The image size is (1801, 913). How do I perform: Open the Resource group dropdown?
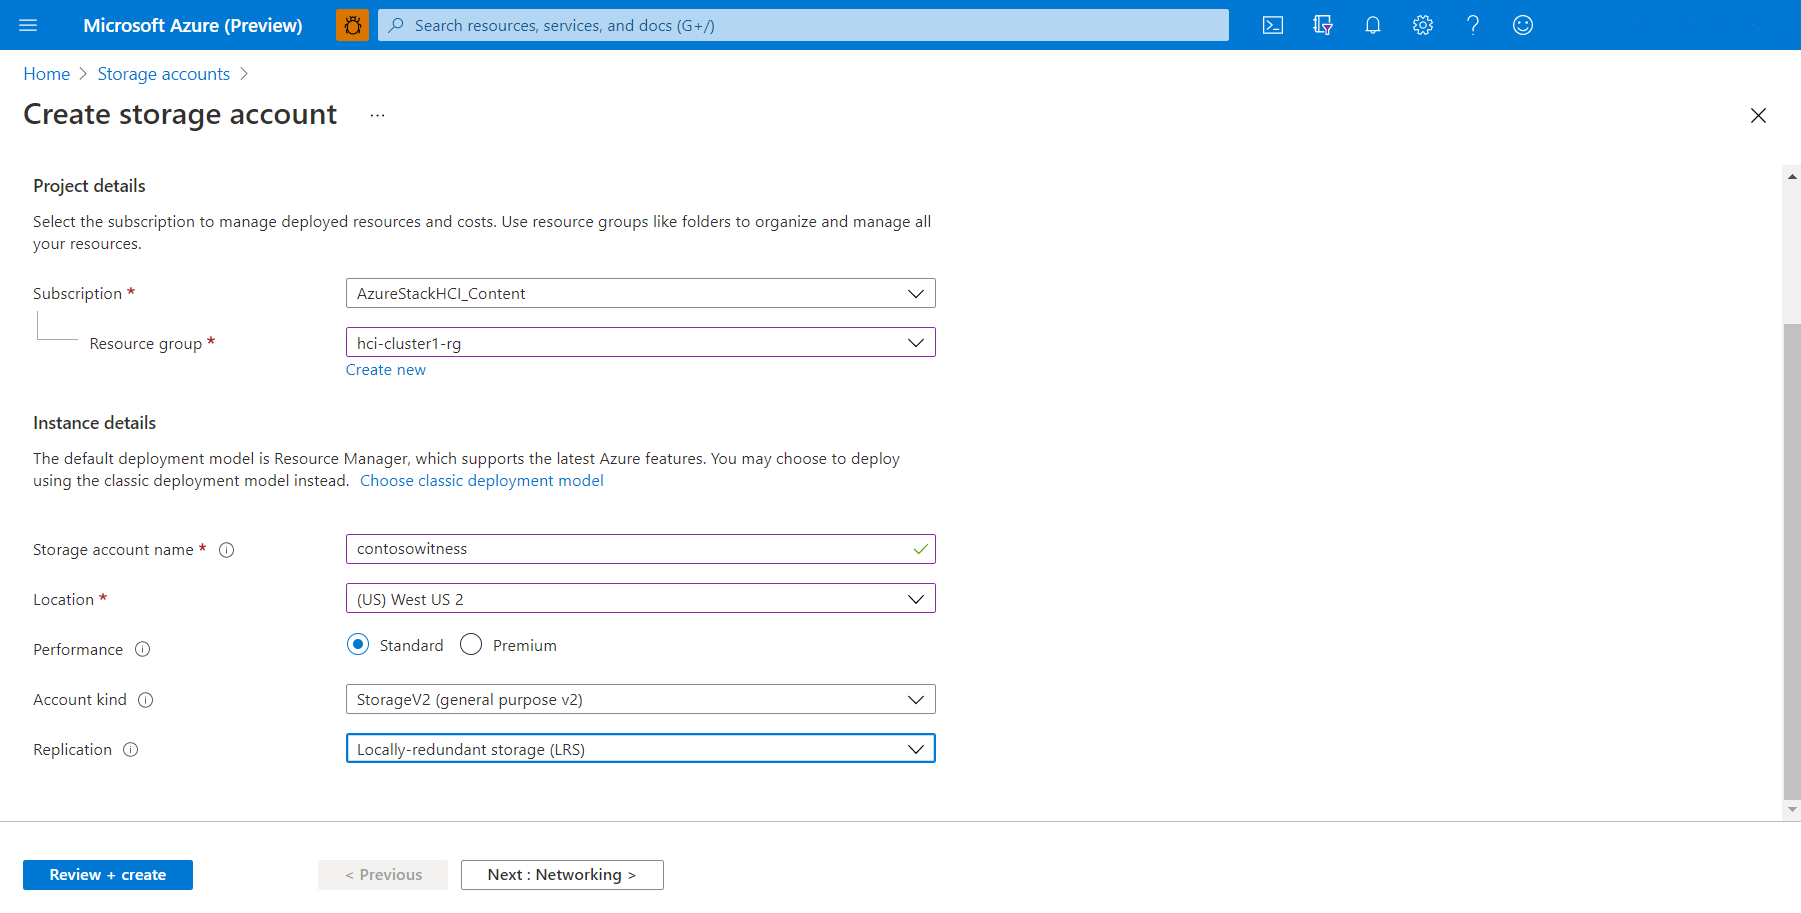(x=640, y=343)
